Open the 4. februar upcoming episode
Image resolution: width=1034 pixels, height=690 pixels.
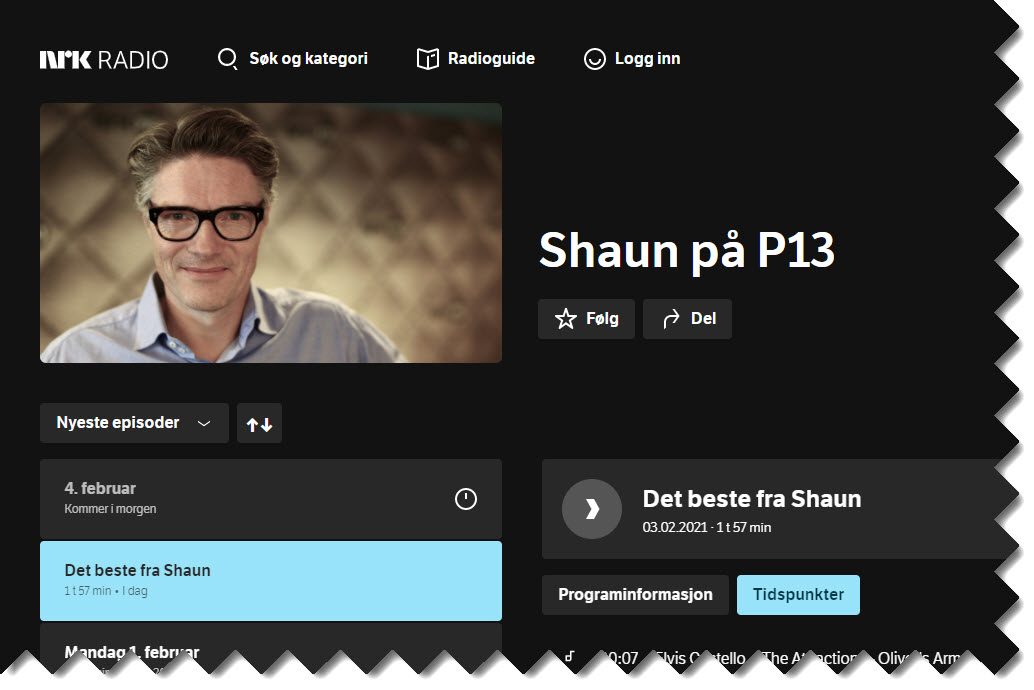(271, 499)
